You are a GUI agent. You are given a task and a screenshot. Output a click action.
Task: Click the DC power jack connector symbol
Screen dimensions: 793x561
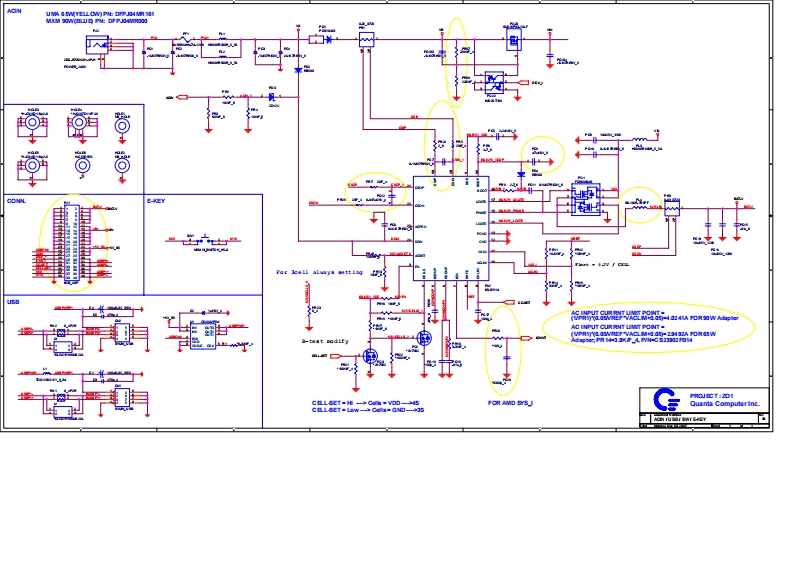click(x=96, y=46)
